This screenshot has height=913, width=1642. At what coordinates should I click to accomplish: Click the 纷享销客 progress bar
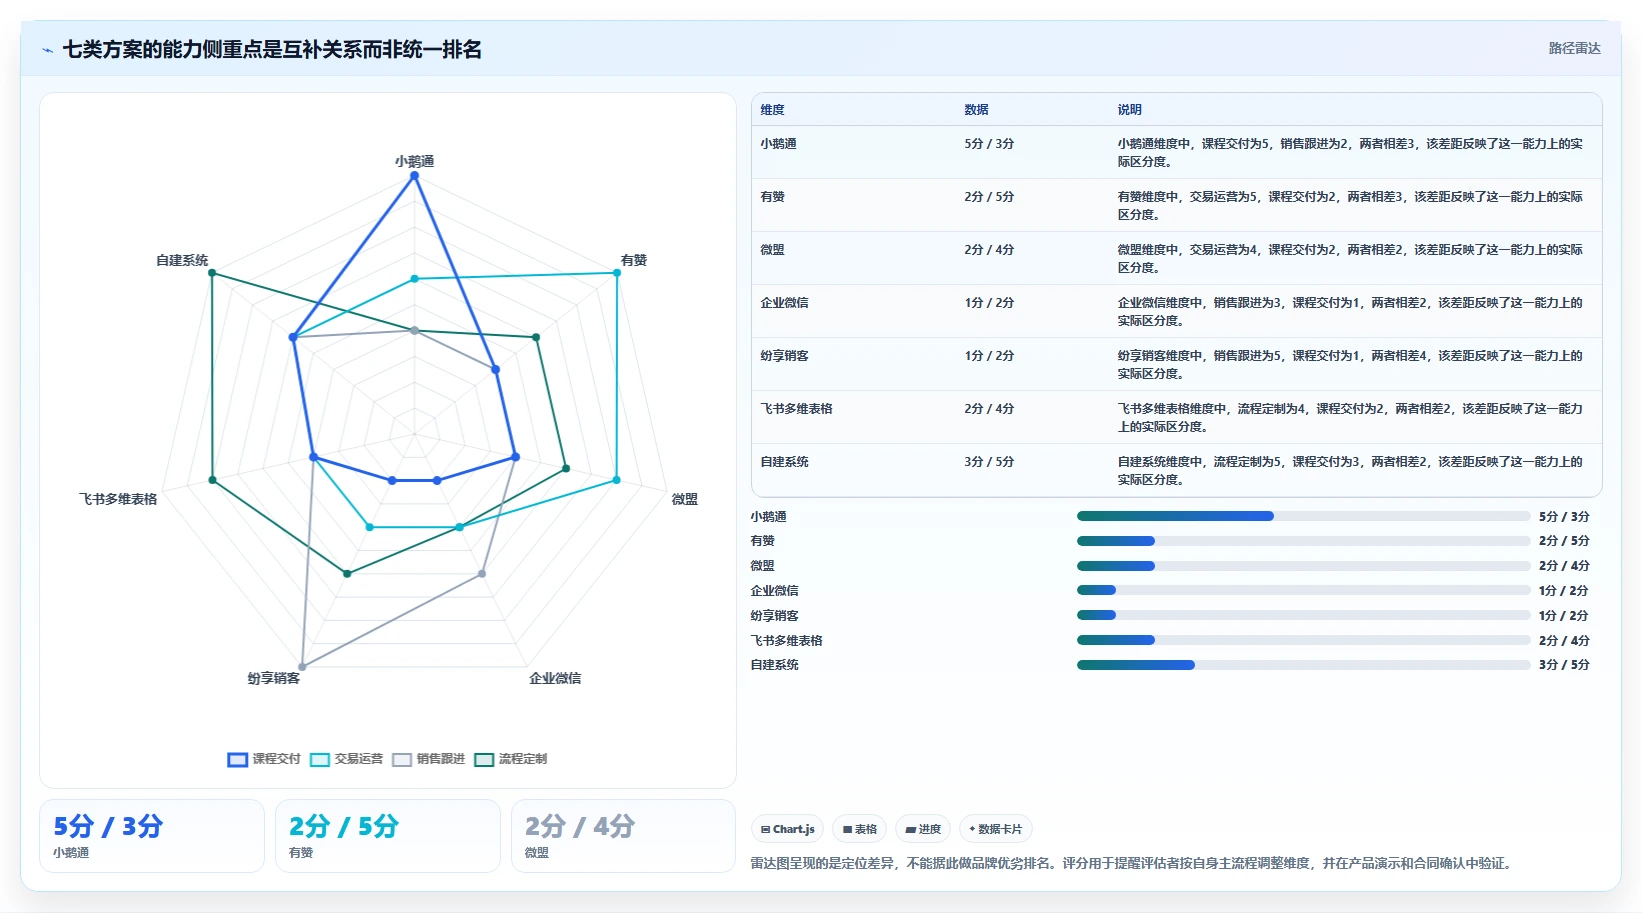(x=1303, y=615)
